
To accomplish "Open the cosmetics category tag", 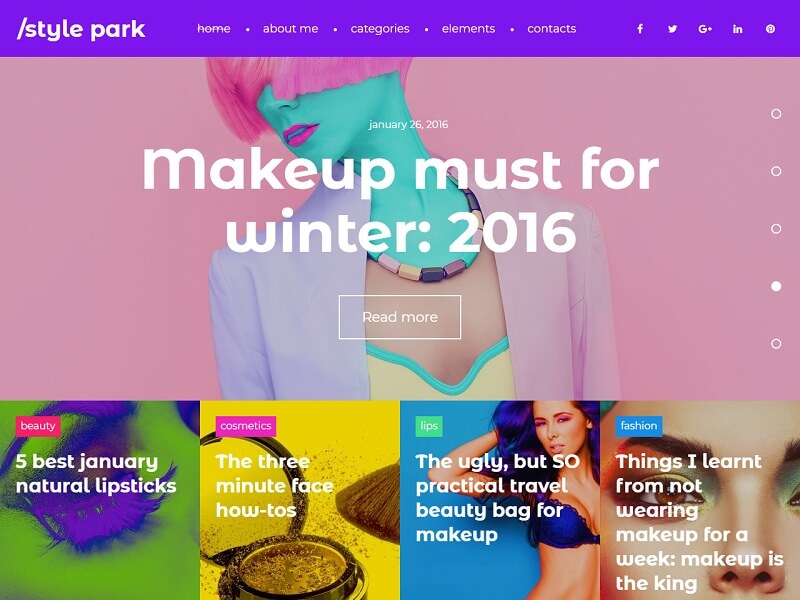I will tap(246, 426).
